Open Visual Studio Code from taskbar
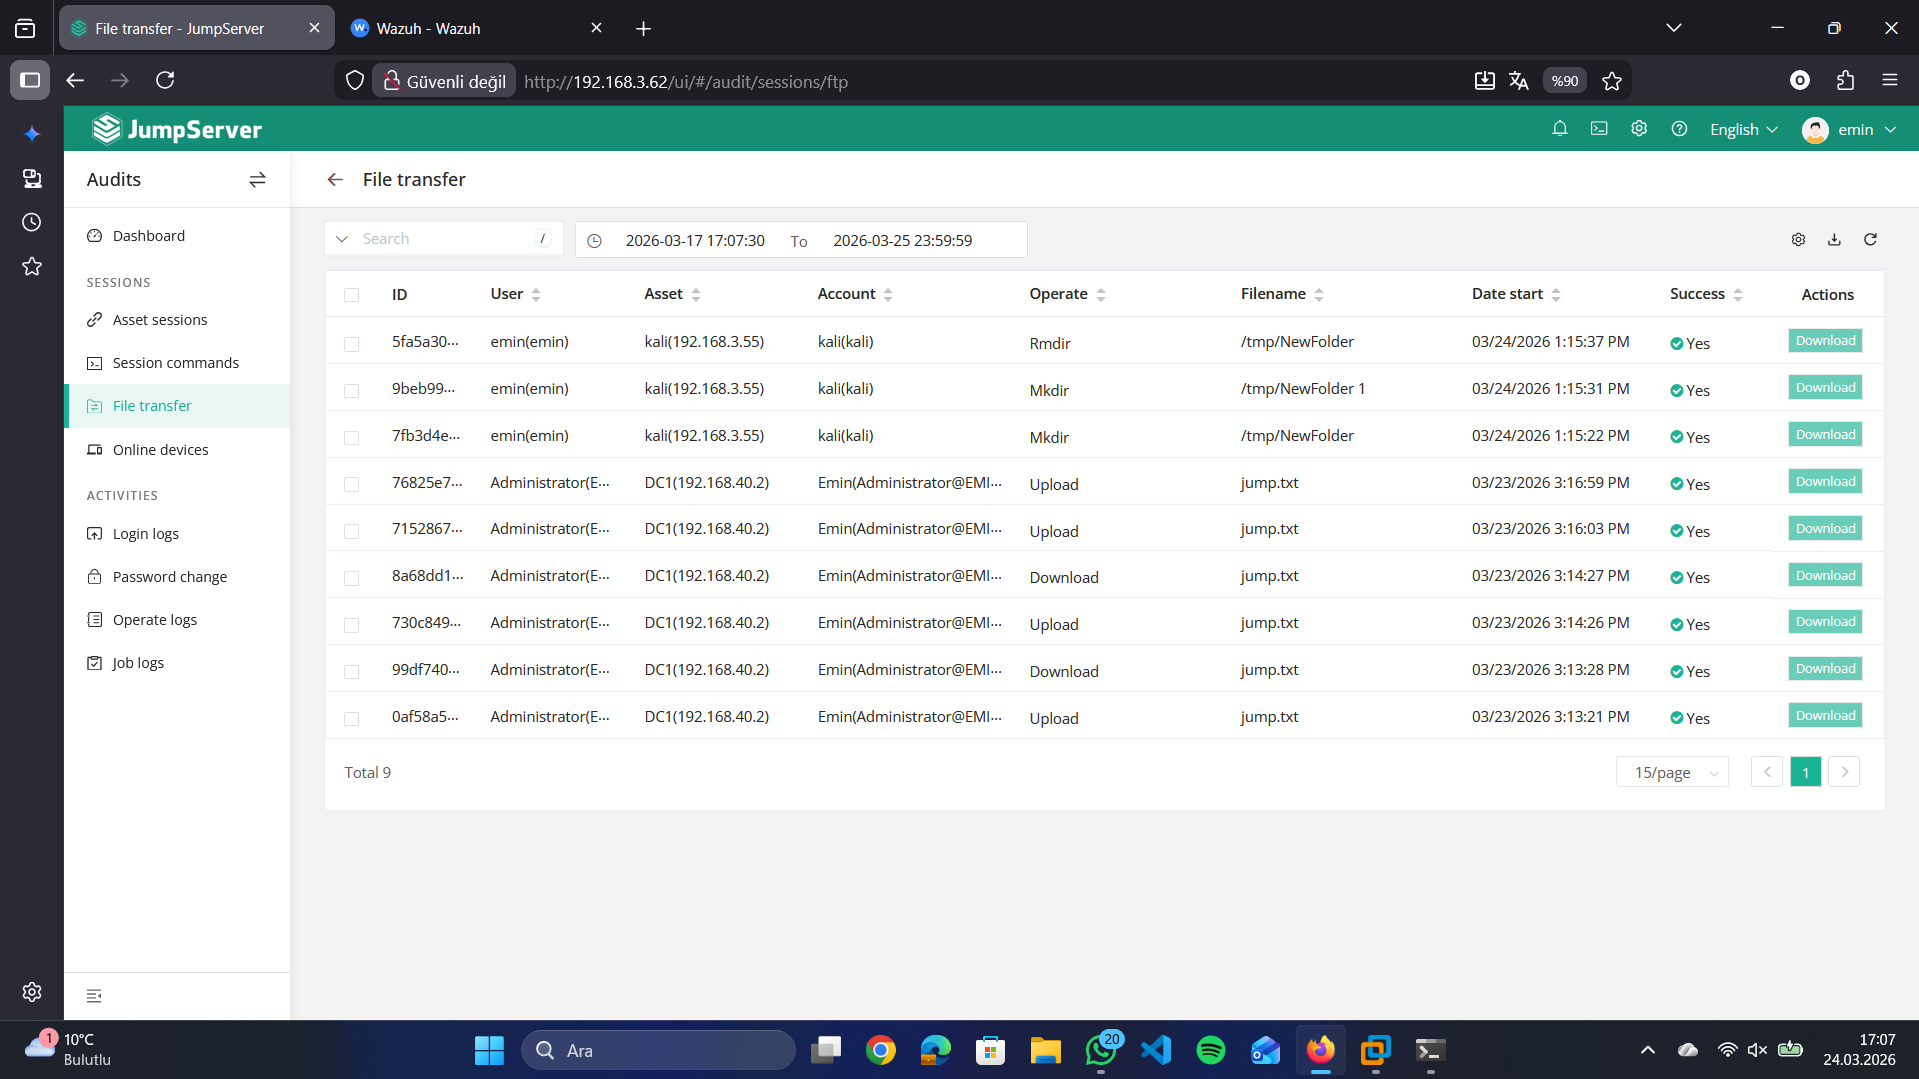Image resolution: width=1919 pixels, height=1079 pixels. 1155,1050
